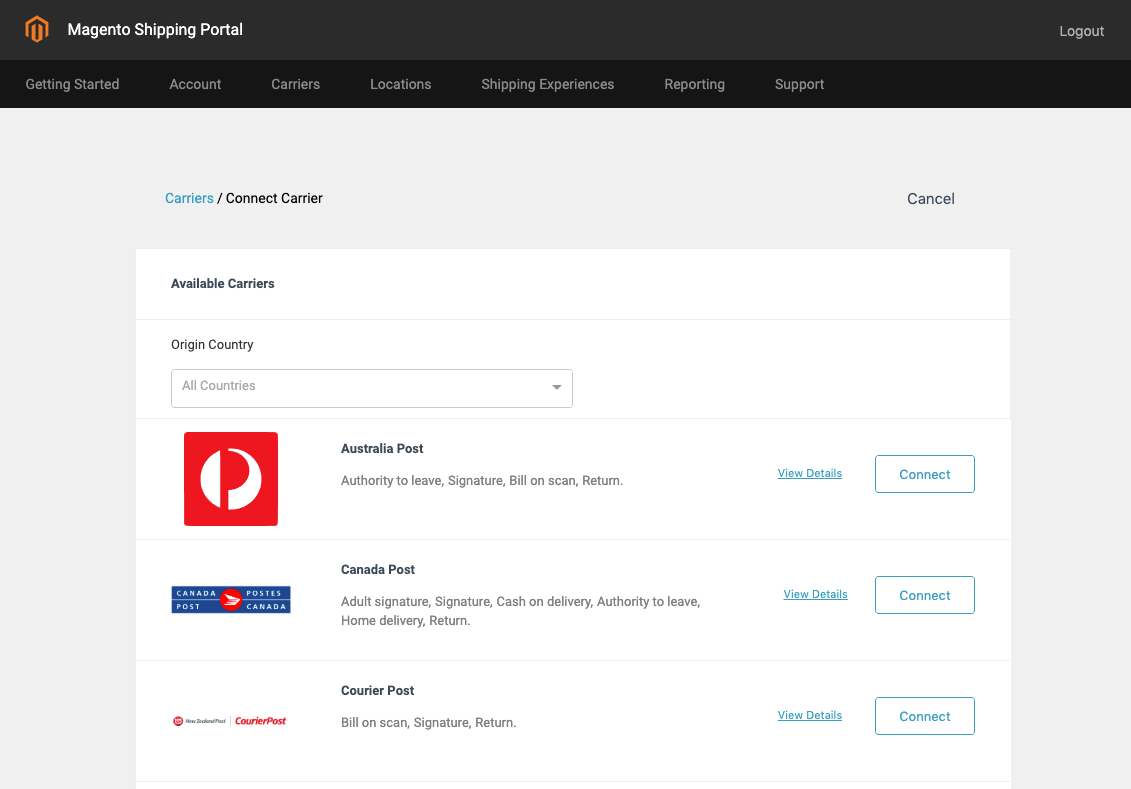The height and width of the screenshot is (789, 1131).
Task: Switch to Locations section
Action: point(400,84)
